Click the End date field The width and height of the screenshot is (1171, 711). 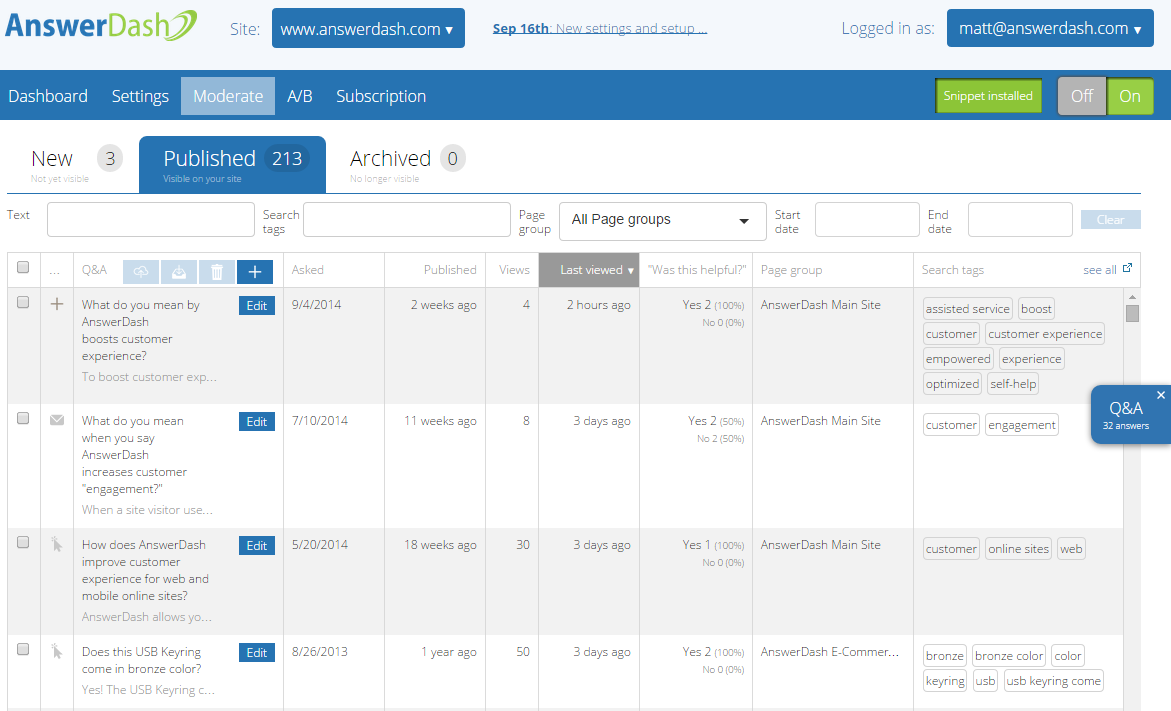coord(1020,220)
